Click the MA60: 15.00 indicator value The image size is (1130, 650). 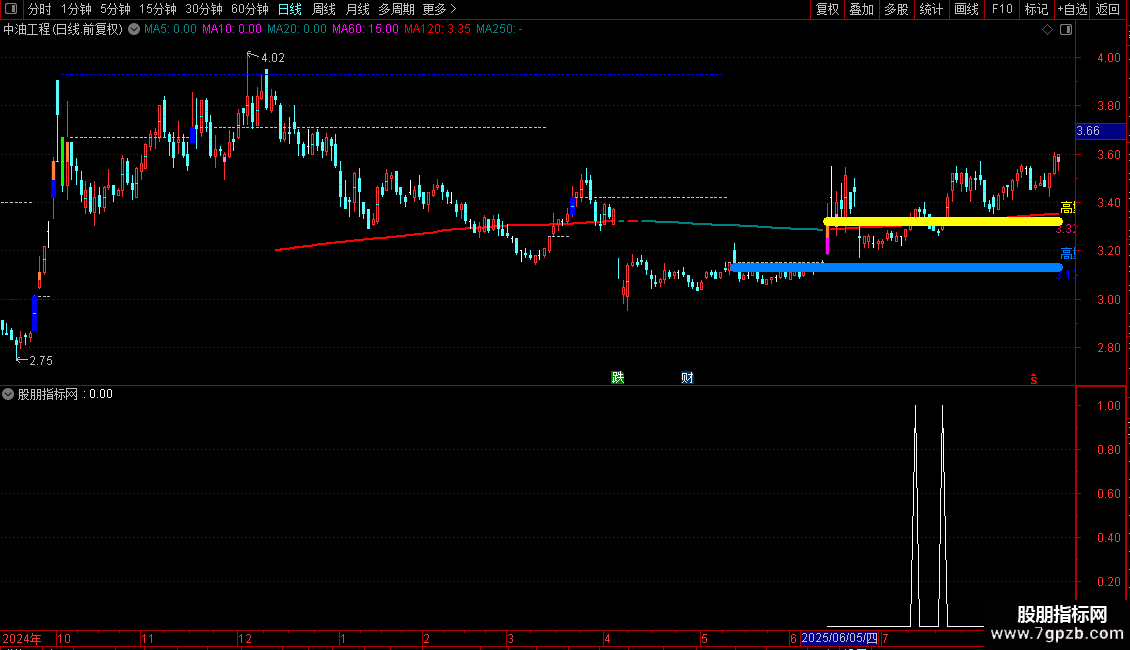365,29
